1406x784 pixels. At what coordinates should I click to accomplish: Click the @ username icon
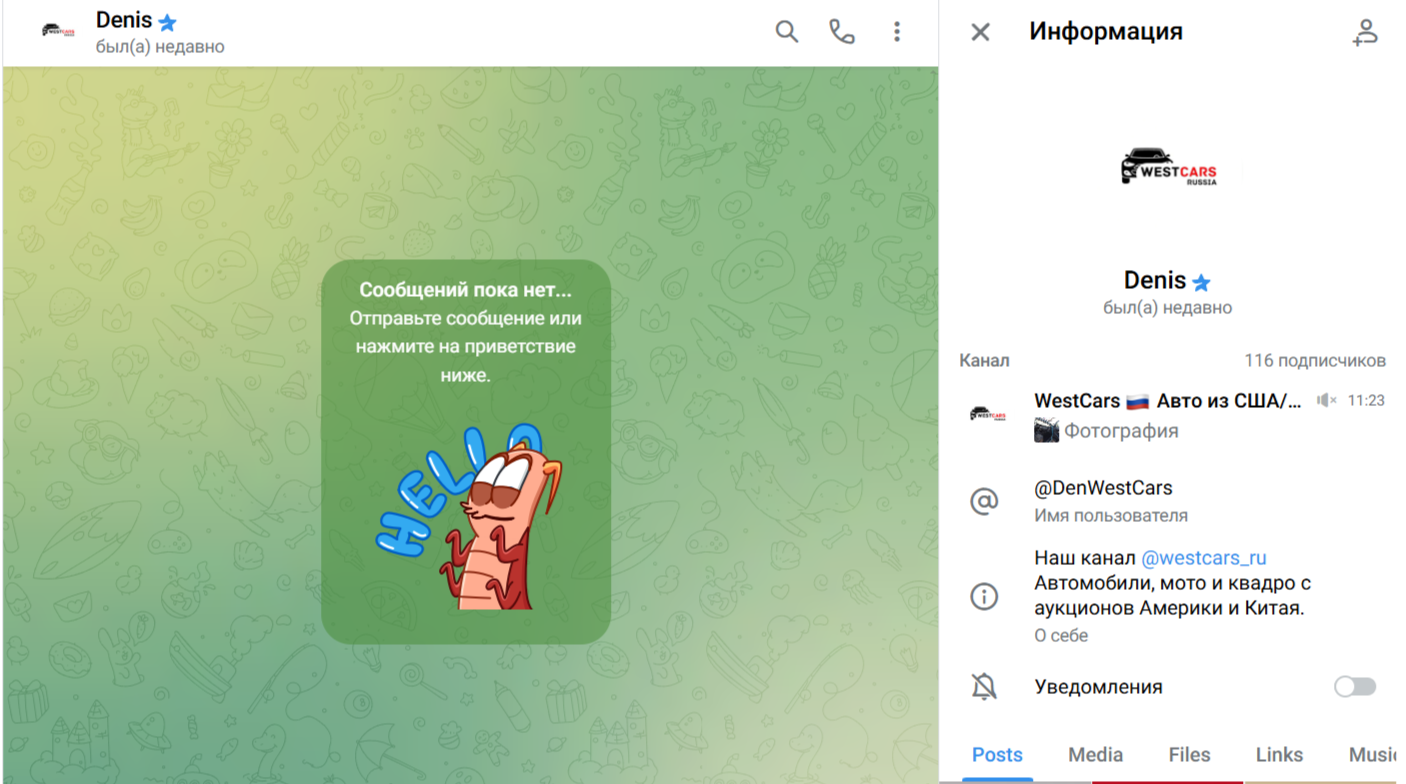click(984, 501)
